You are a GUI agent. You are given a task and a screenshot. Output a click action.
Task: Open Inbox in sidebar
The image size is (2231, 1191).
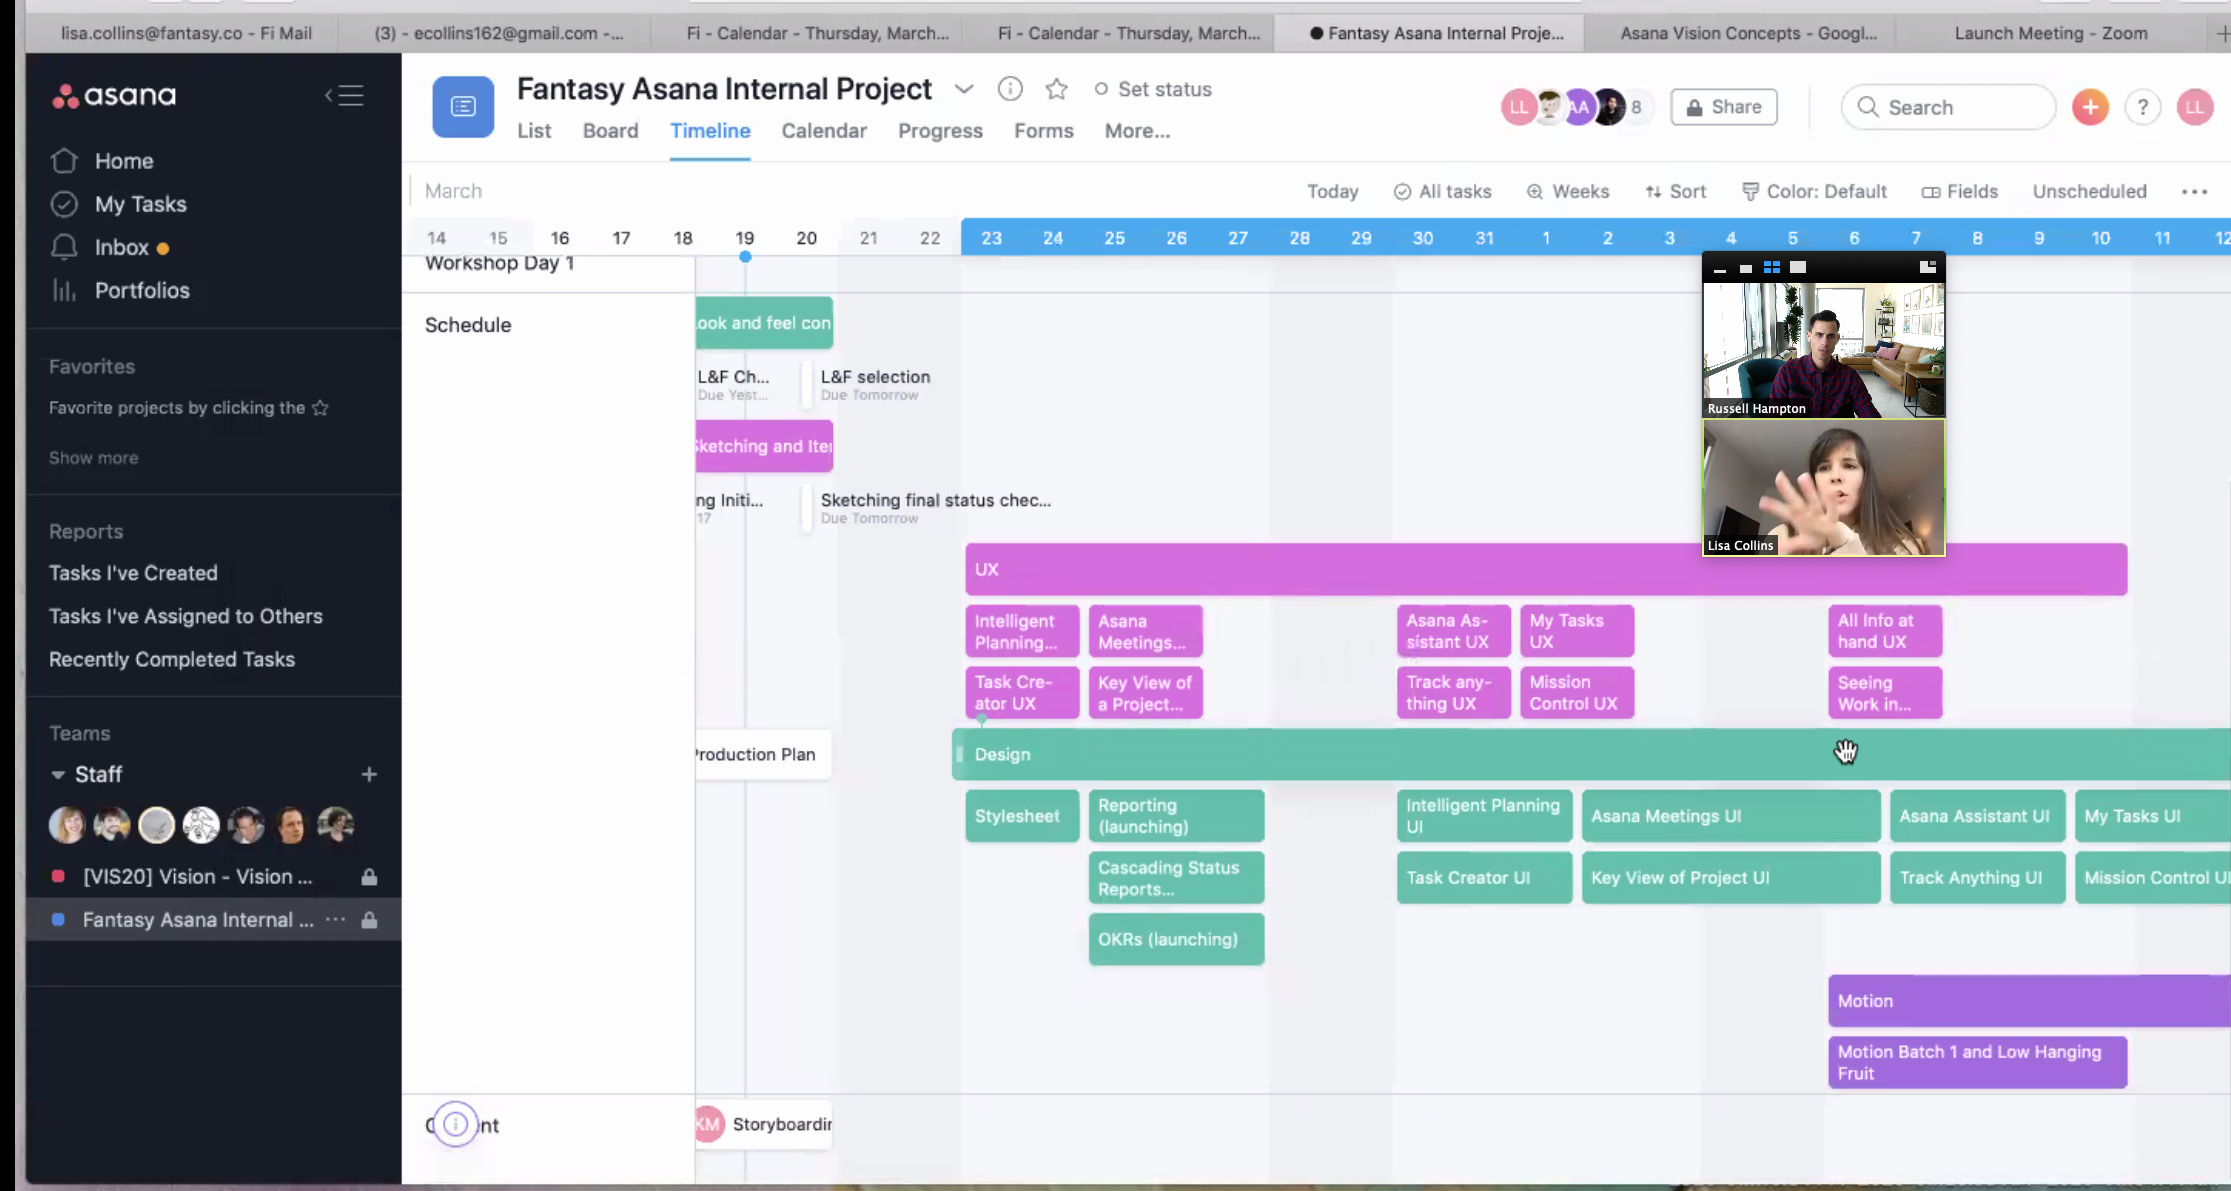121,247
